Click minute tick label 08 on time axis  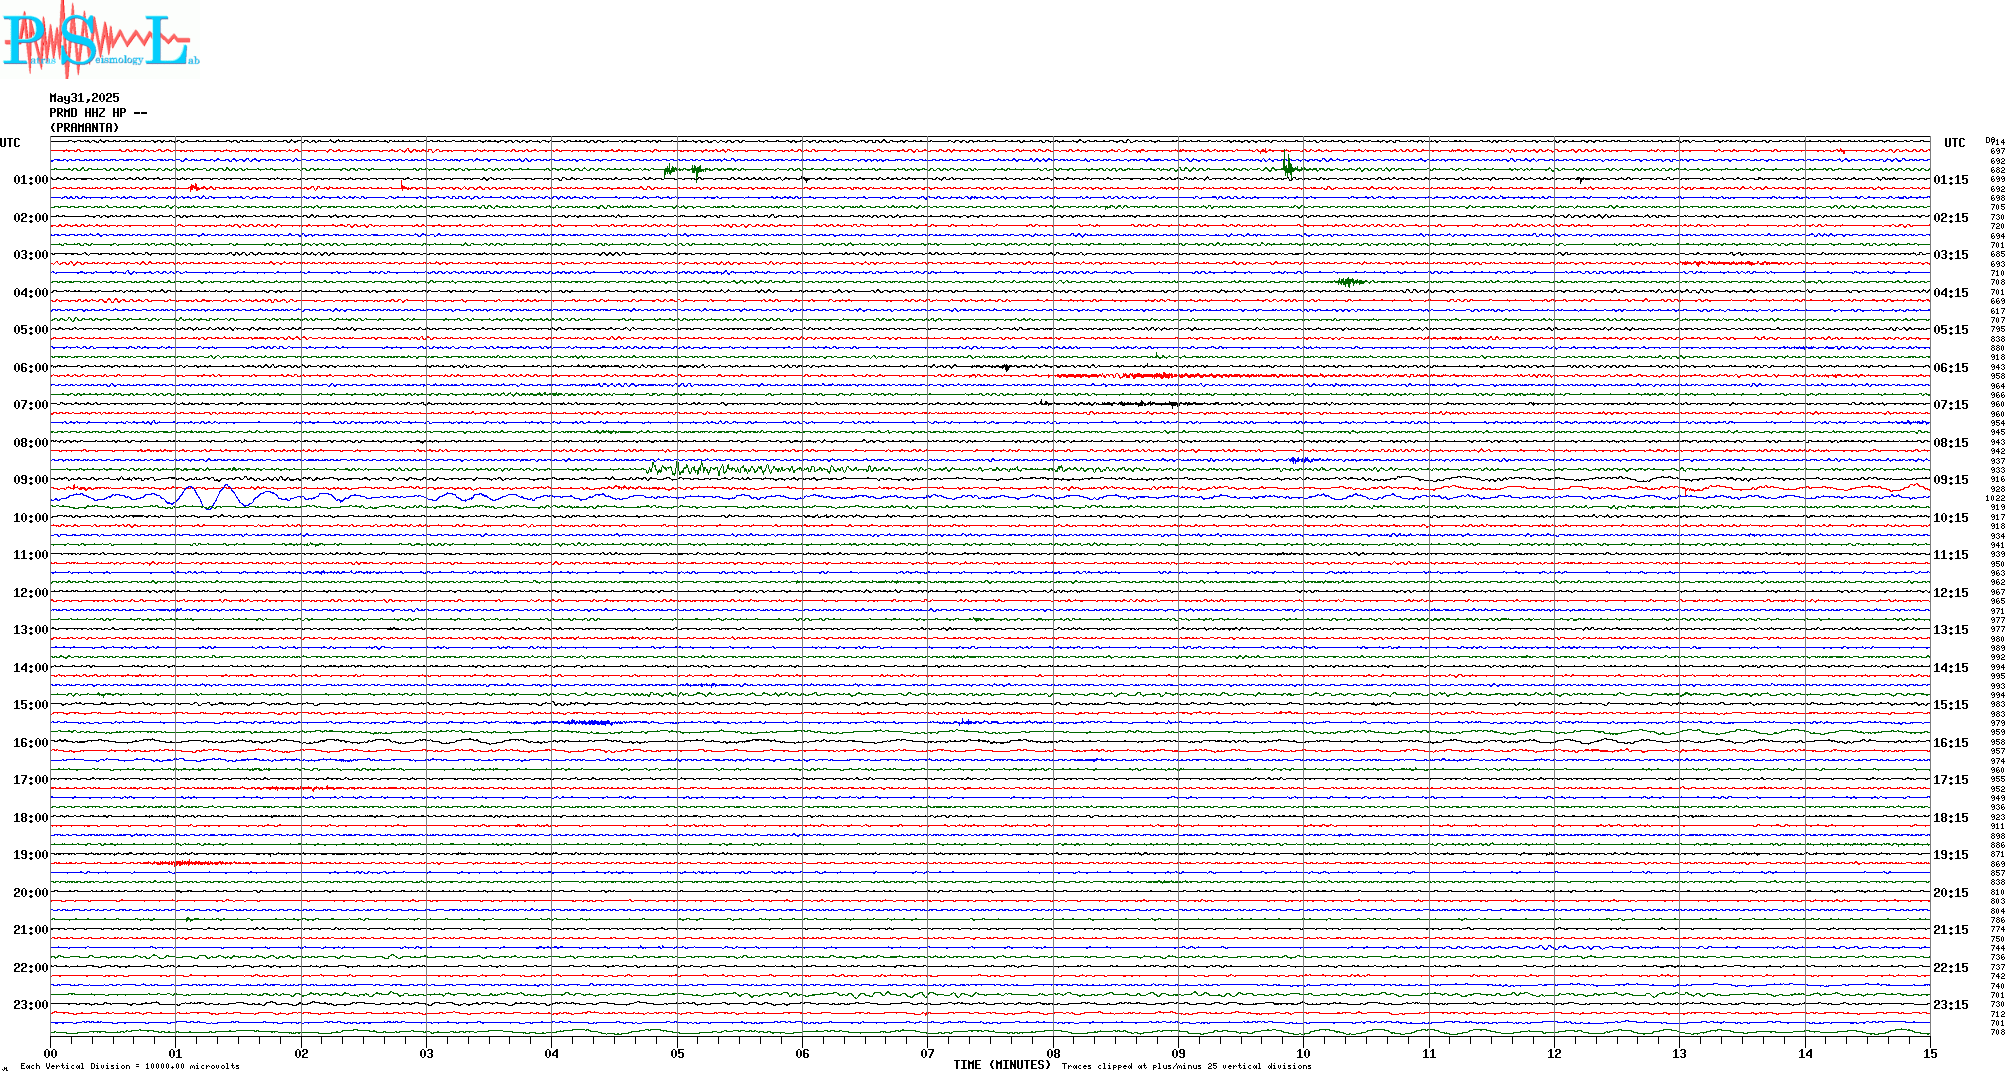(1053, 1054)
